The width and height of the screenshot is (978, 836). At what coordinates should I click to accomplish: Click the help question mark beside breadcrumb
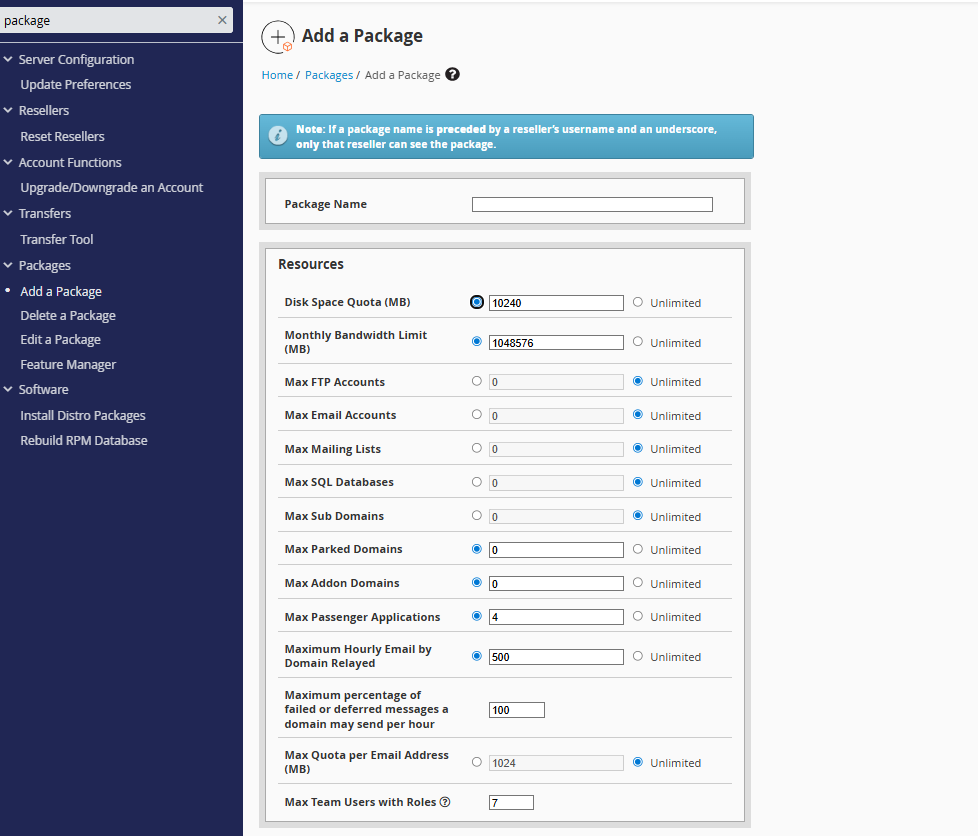453,75
